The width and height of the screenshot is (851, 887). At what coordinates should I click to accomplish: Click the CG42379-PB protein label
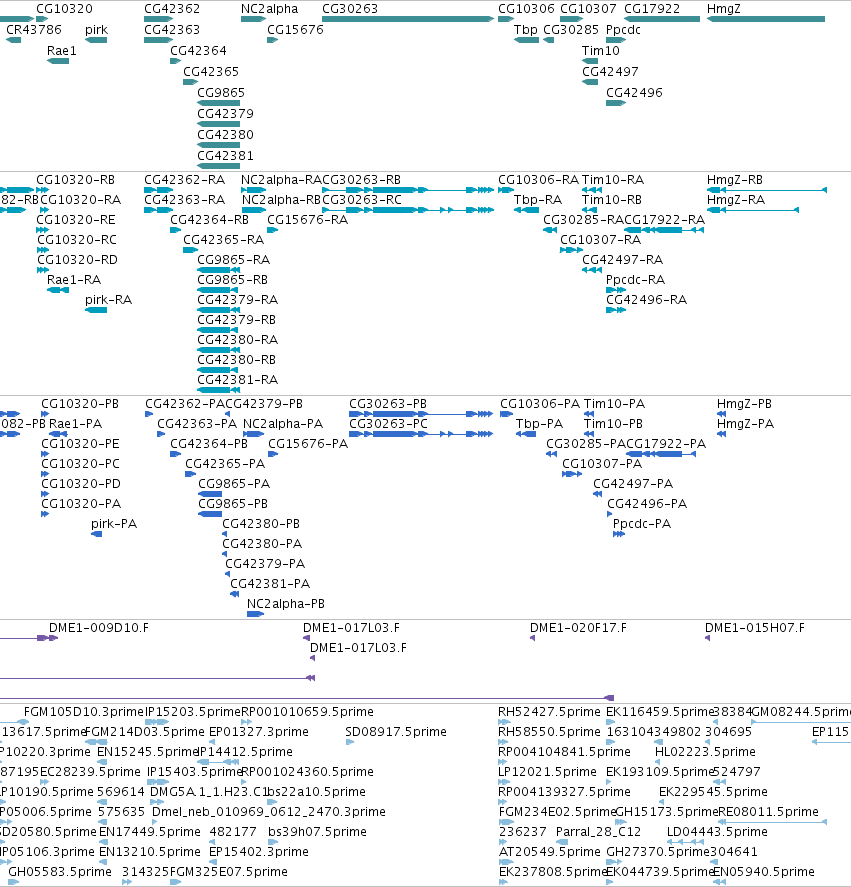tap(264, 403)
